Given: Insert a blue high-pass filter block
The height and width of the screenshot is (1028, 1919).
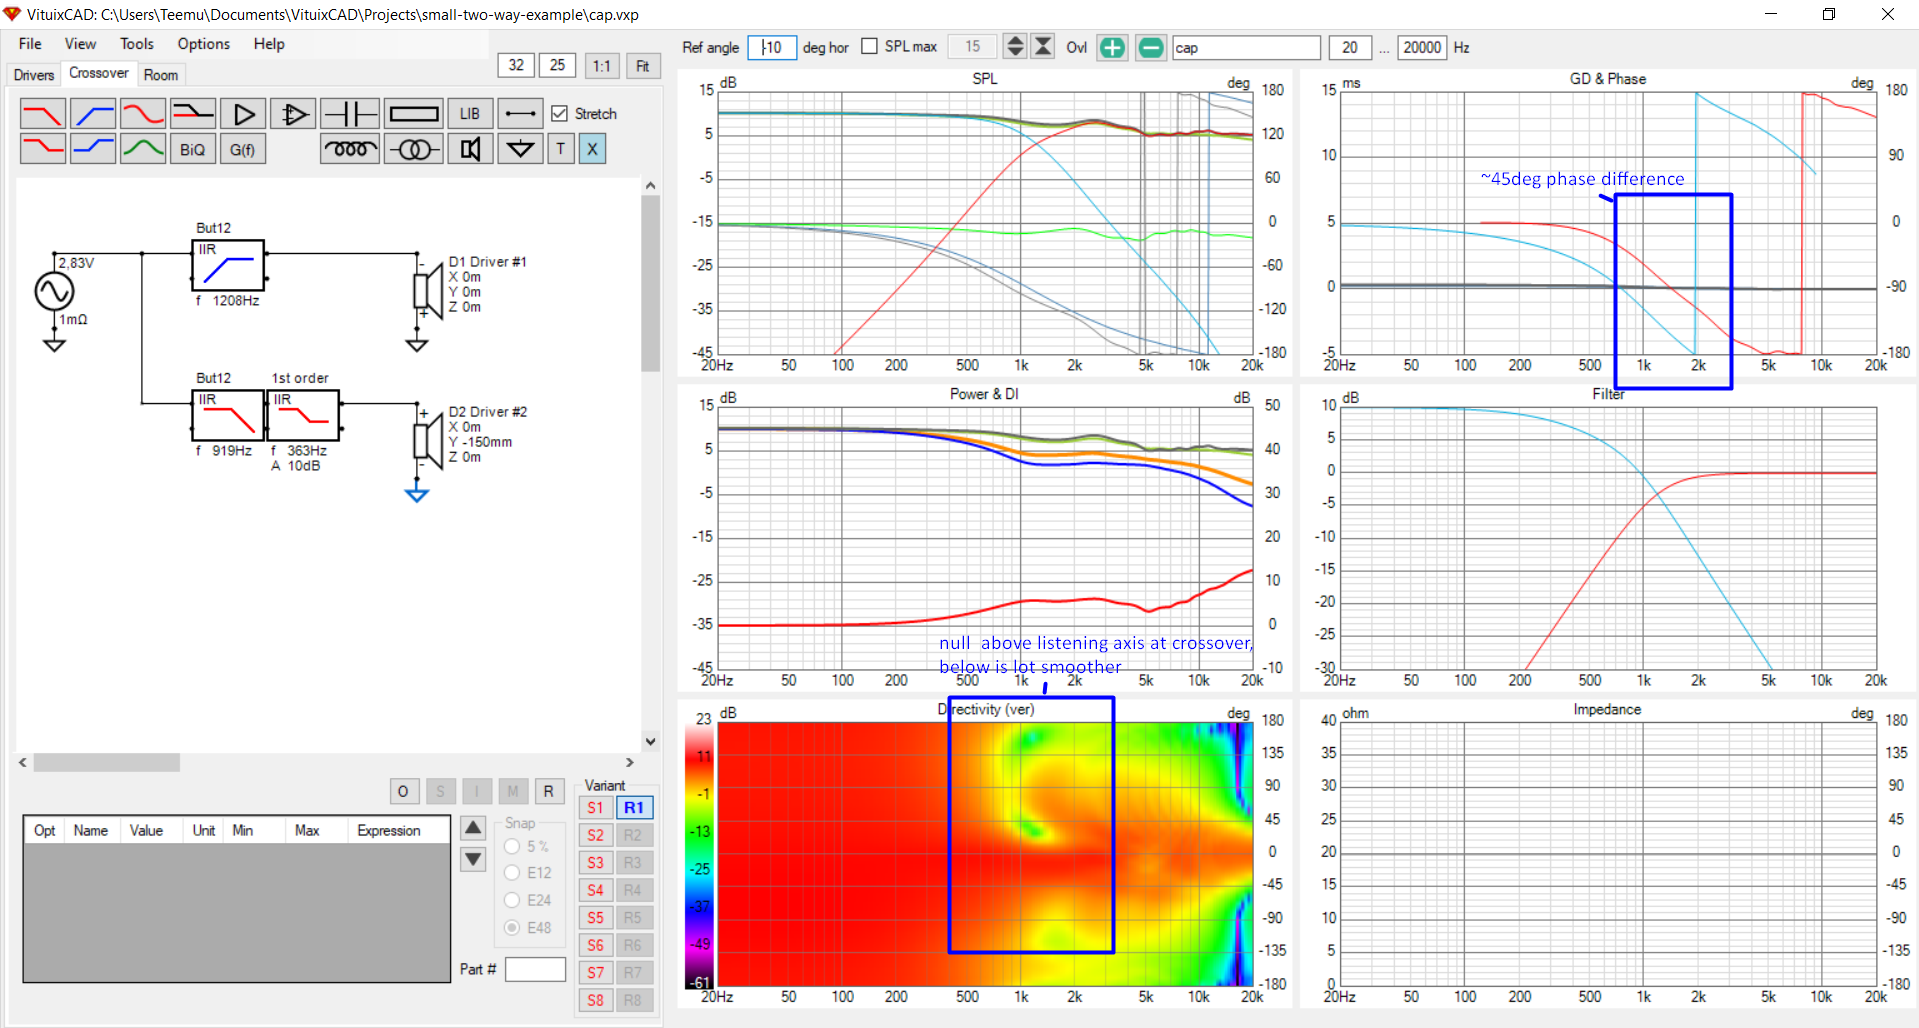Looking at the screenshot, I should pos(93,114).
